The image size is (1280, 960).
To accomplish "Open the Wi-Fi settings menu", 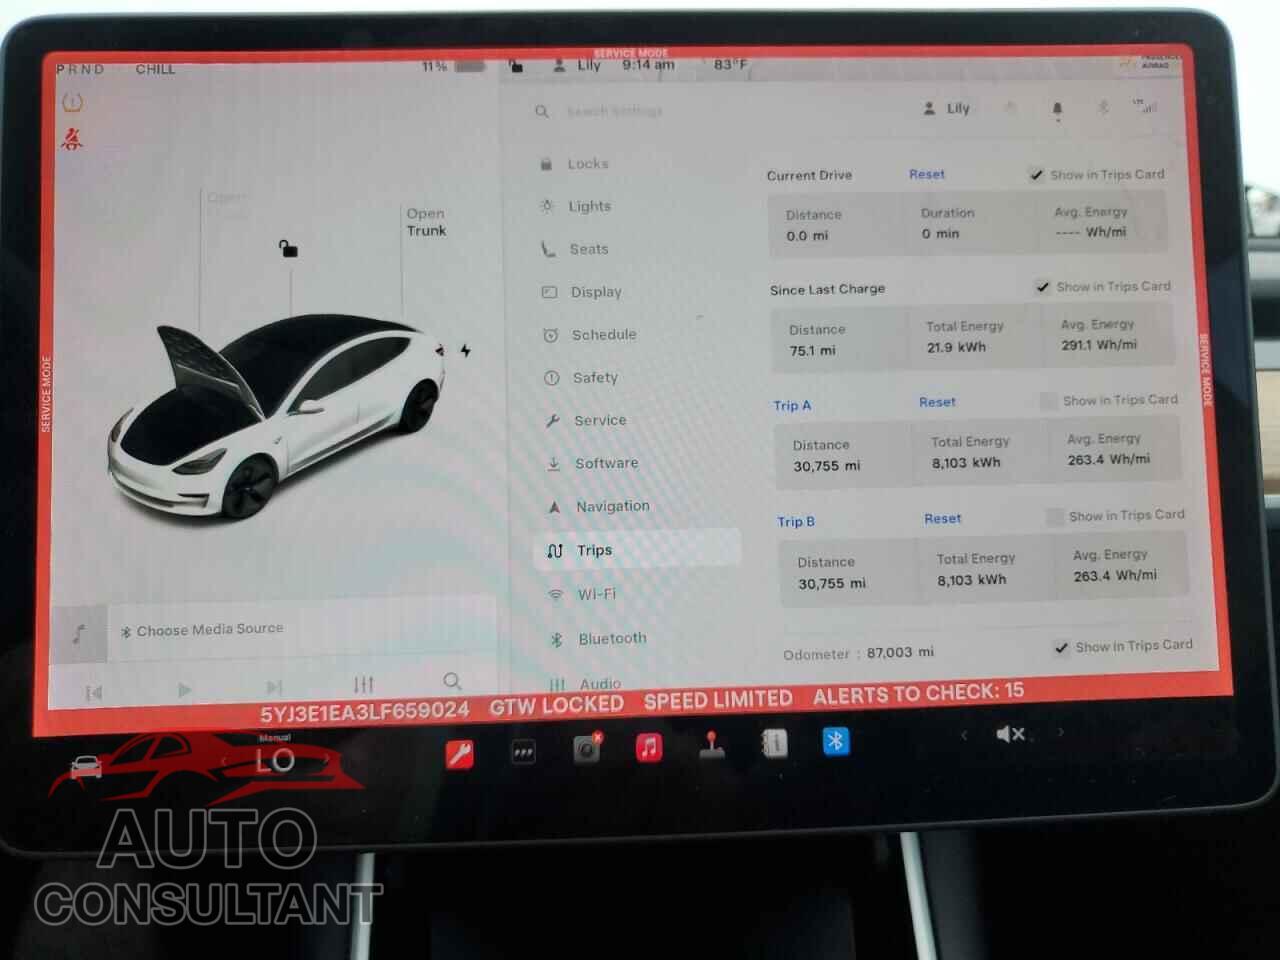I will [582, 594].
